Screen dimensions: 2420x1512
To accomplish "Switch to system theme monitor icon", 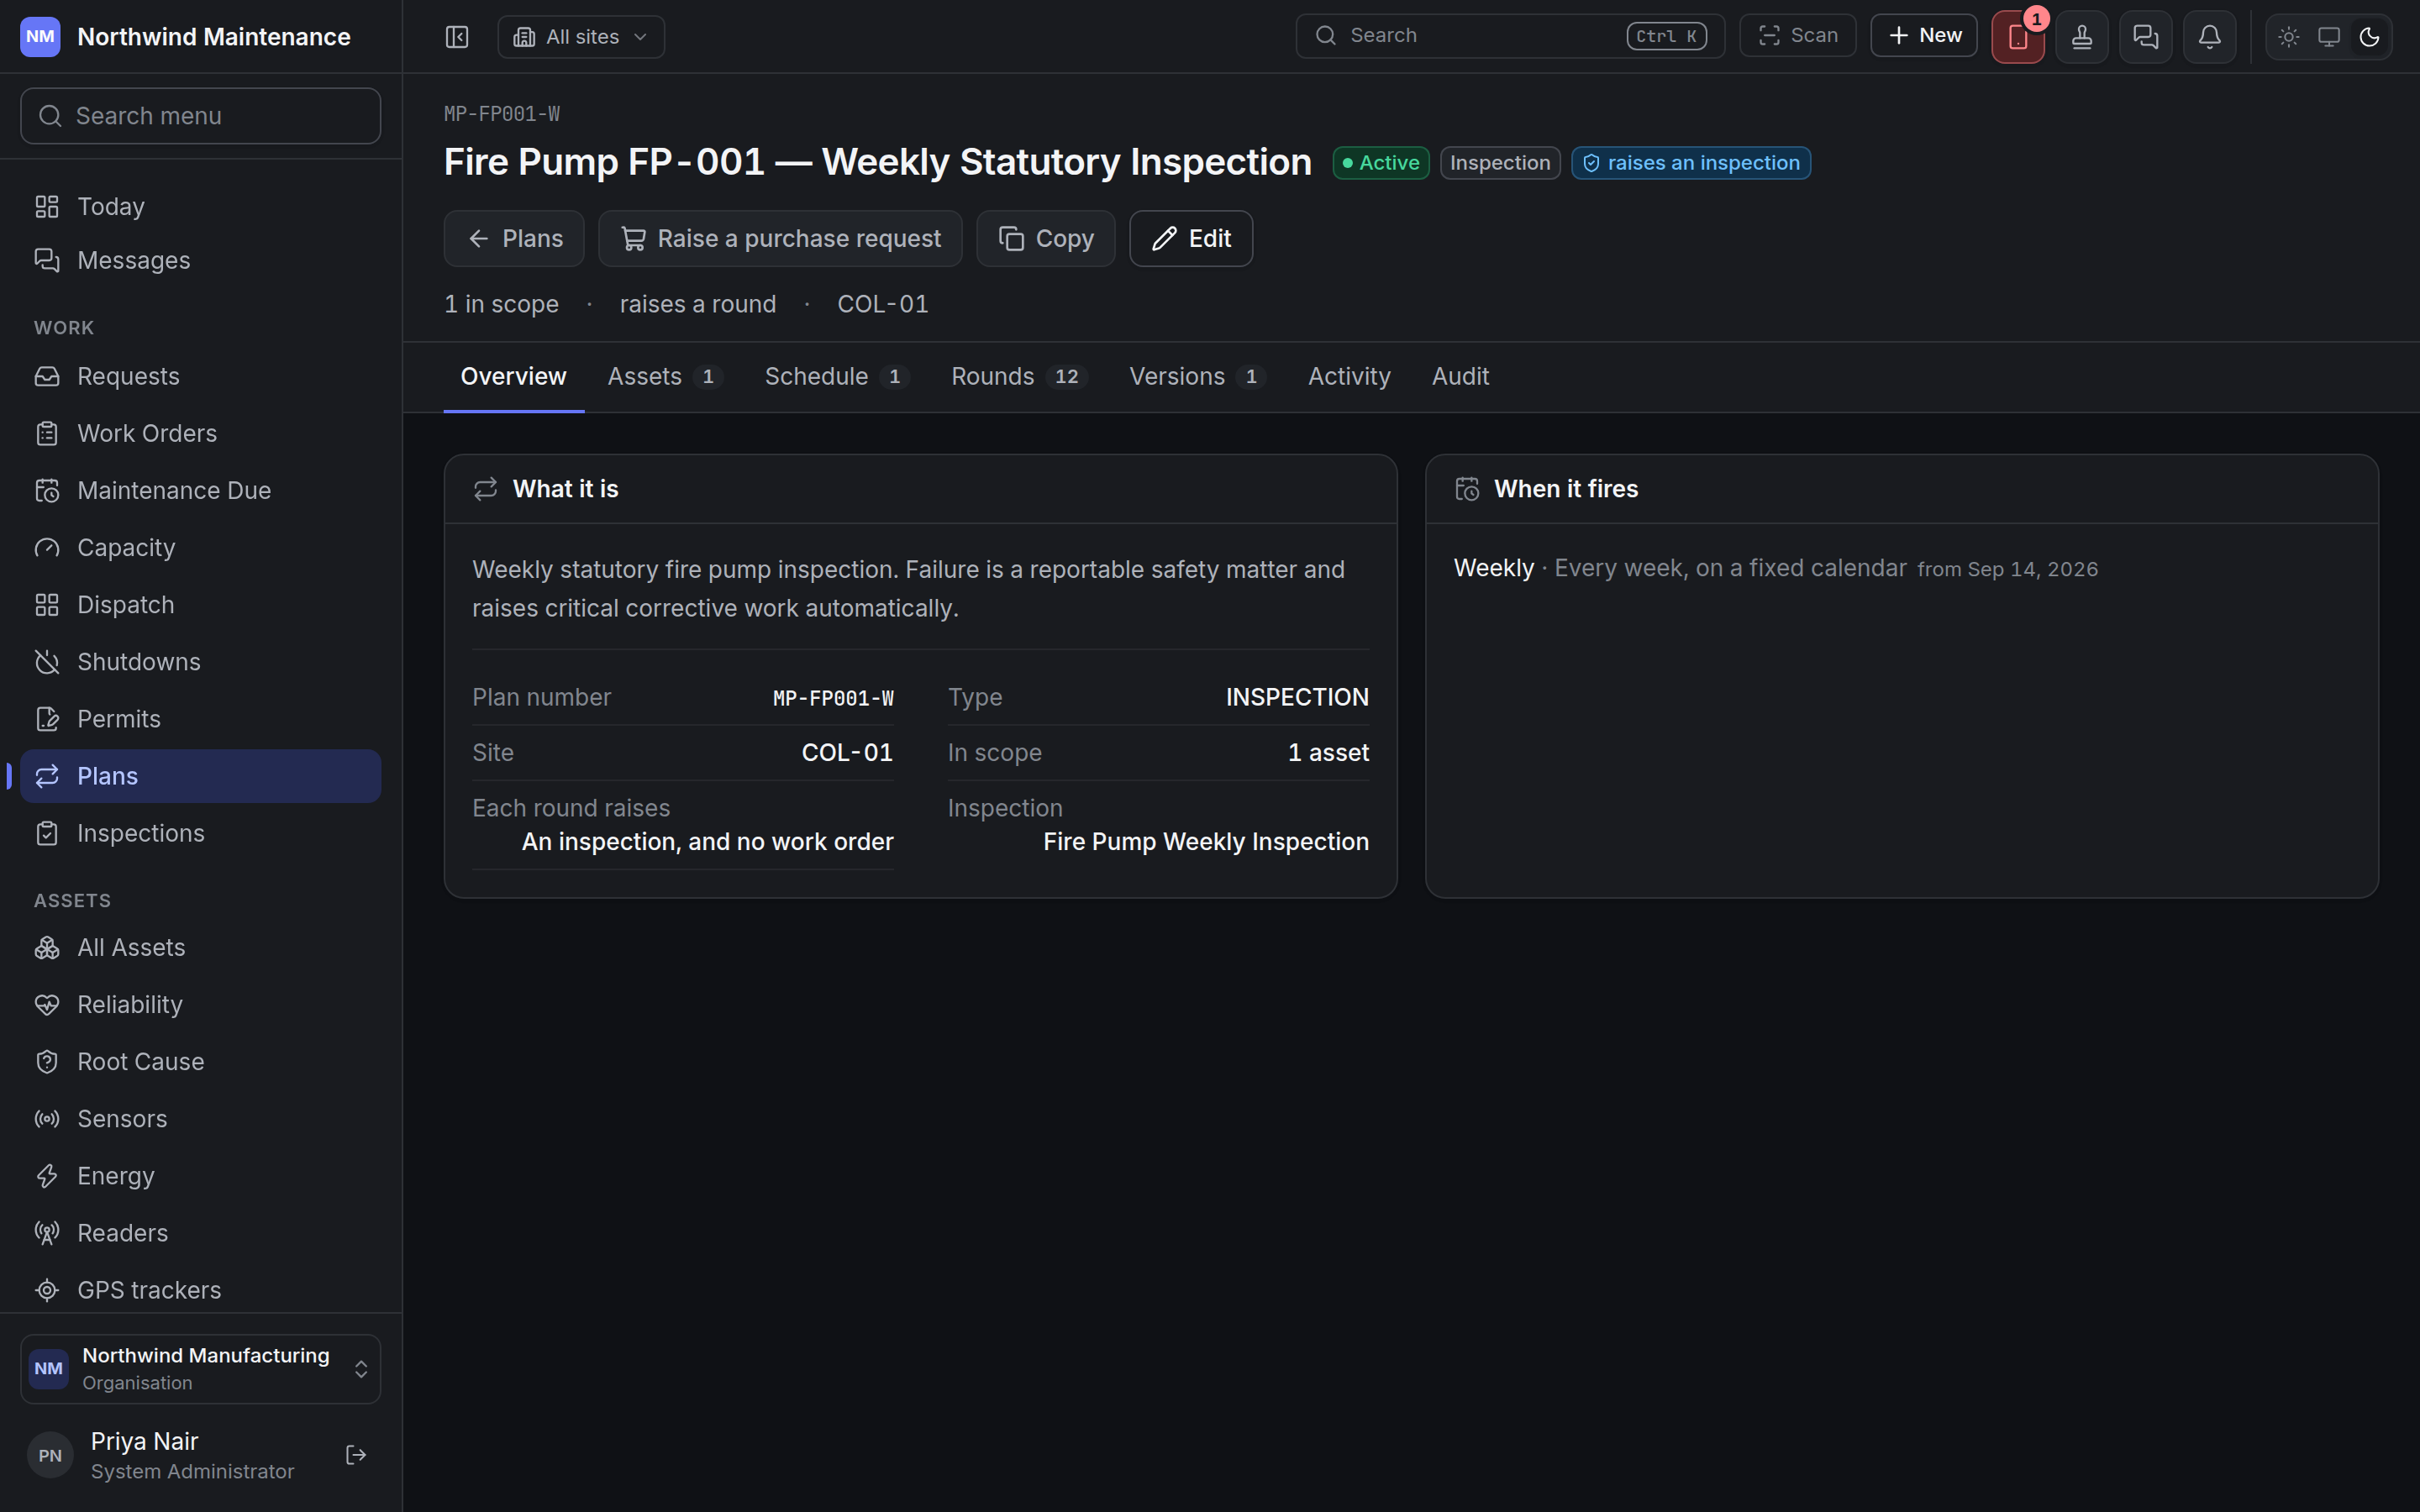I will 2329,37.
